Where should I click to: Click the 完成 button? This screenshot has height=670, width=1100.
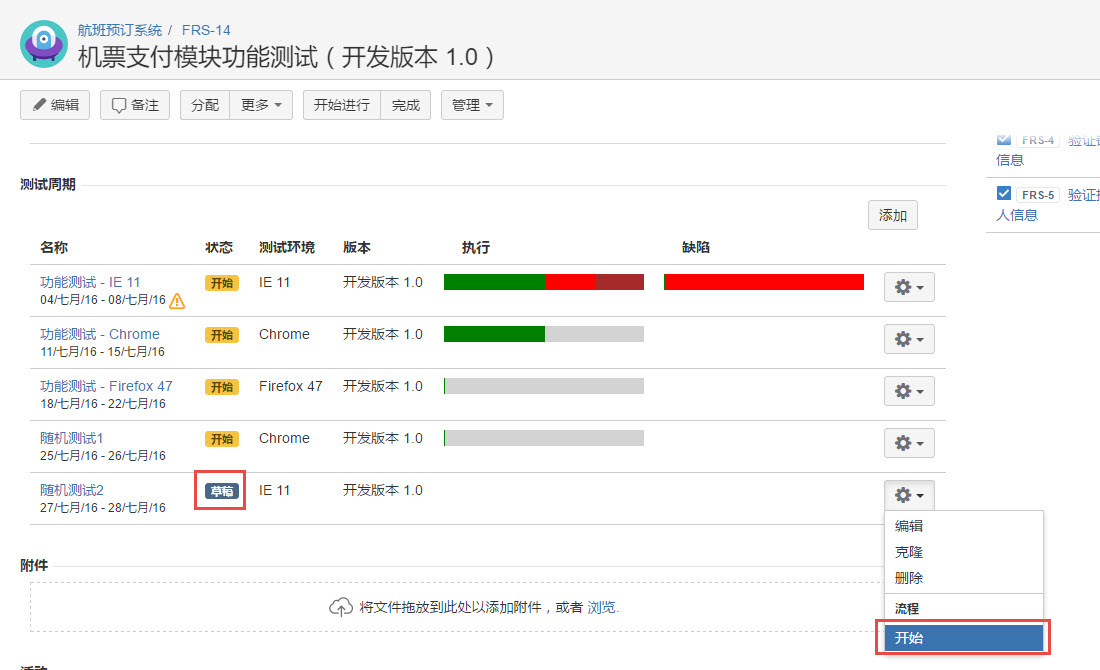[x=405, y=105]
